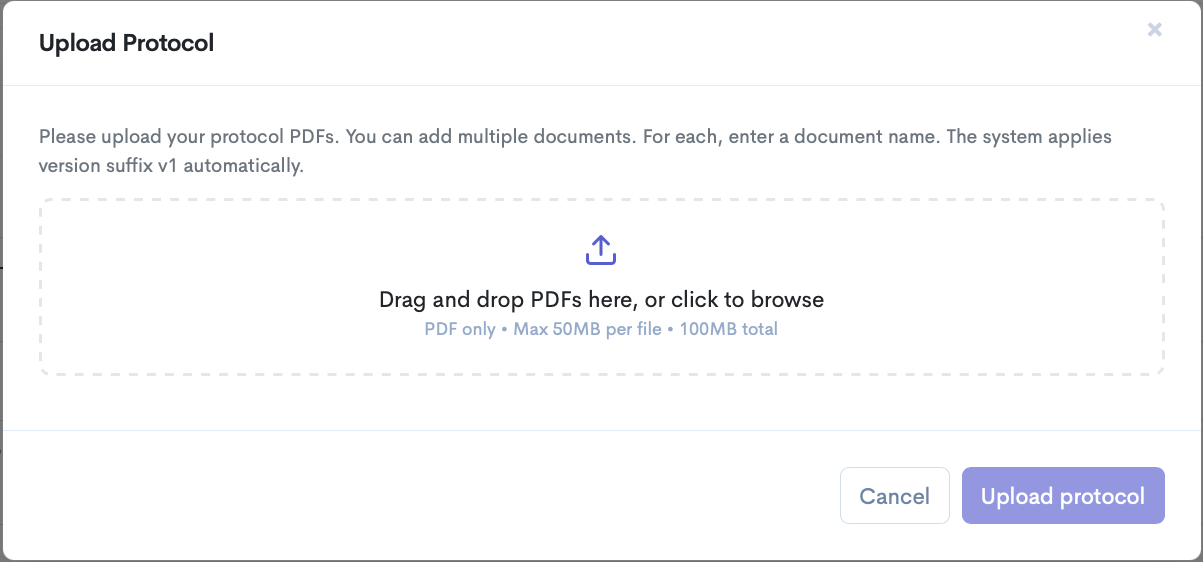
Task: Click the "version suffix v1 automatically" text
Action: pyautogui.click(x=170, y=166)
